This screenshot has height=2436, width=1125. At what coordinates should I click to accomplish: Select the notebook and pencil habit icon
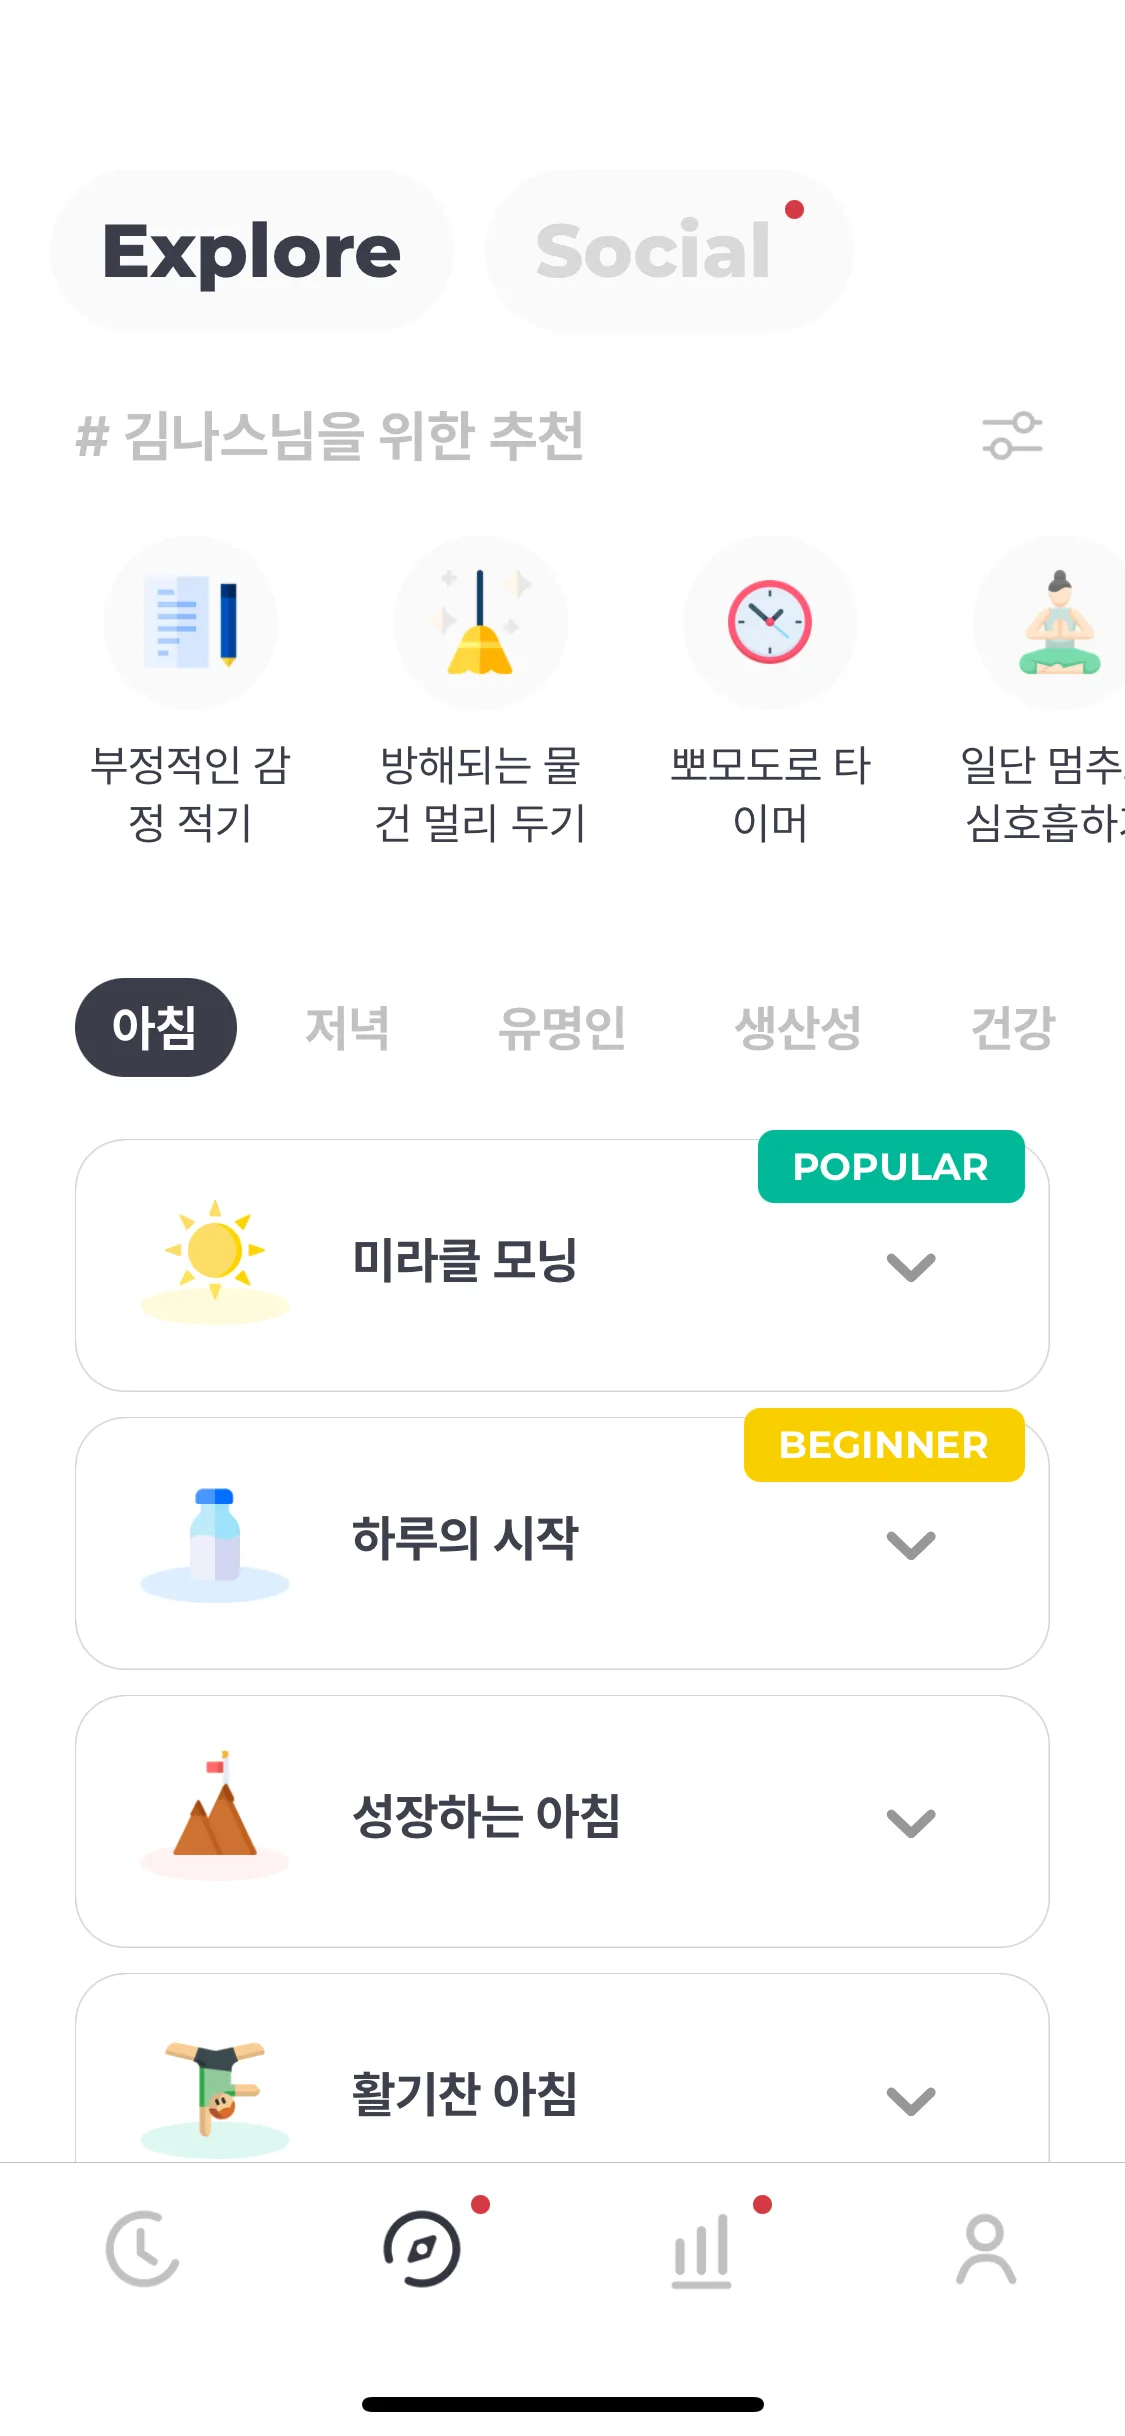click(191, 622)
